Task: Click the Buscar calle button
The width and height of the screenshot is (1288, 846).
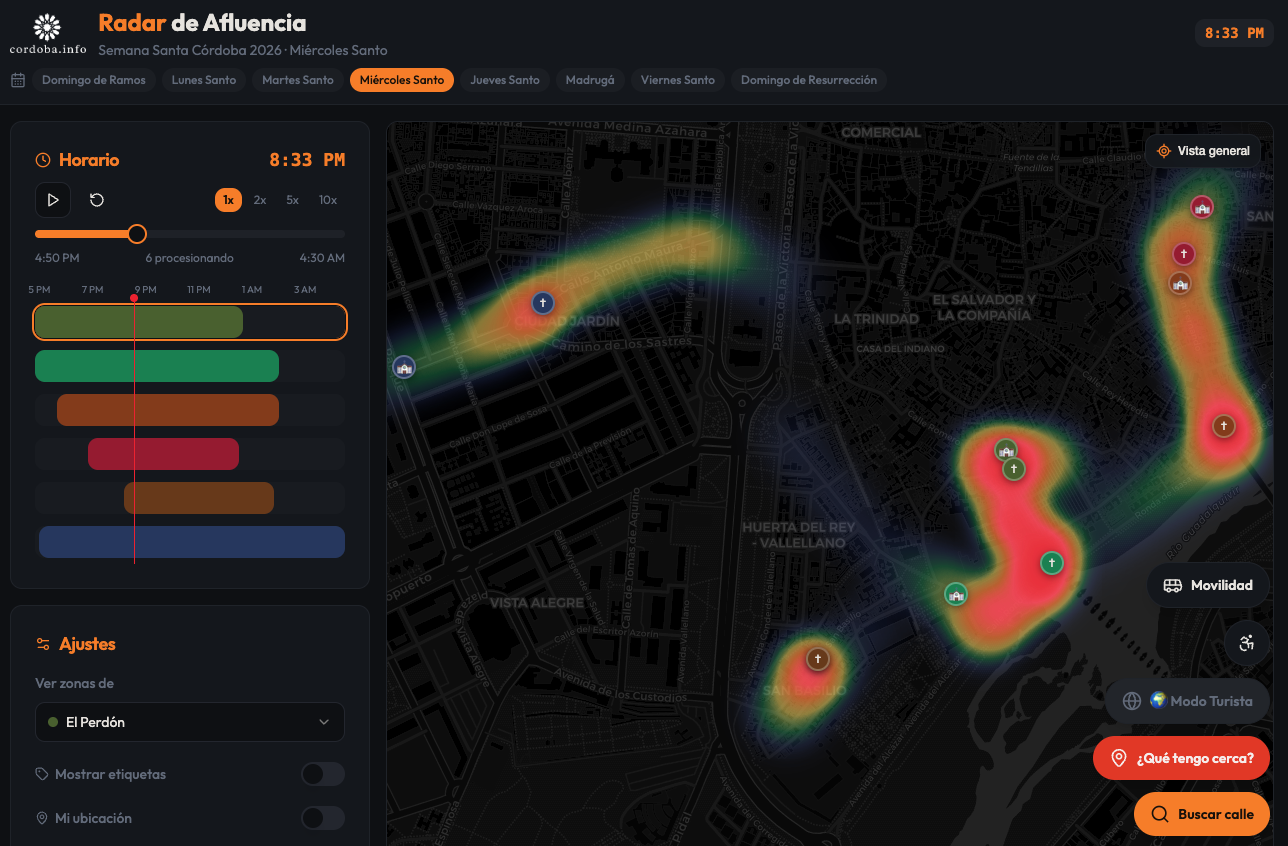Action: coord(1201,814)
